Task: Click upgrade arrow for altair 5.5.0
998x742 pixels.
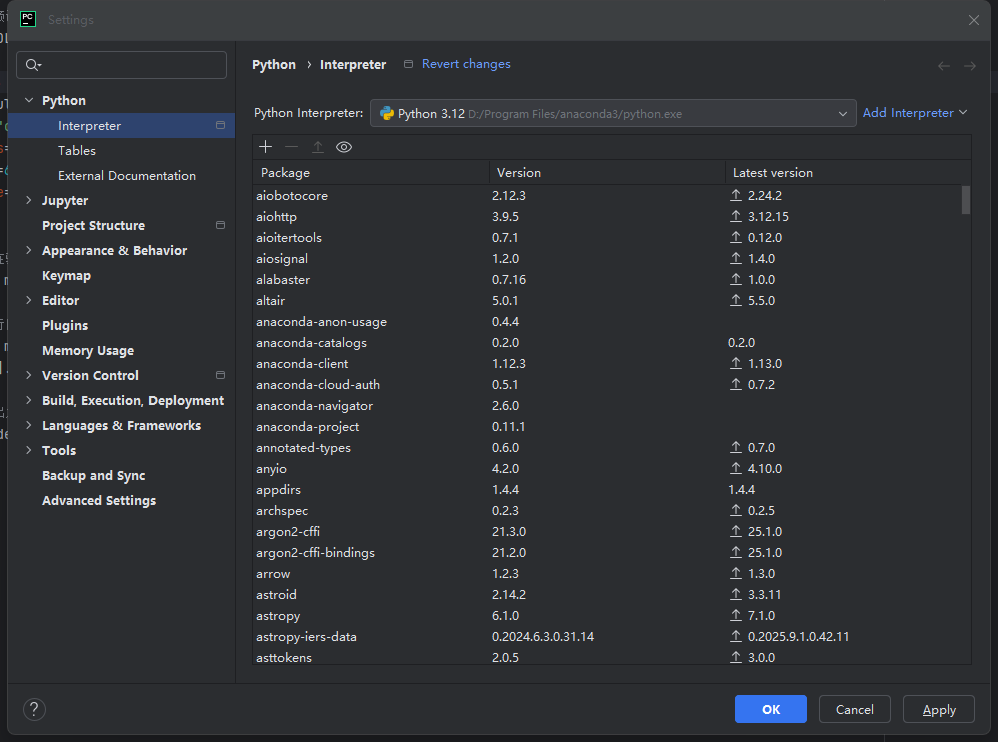Action: pyautogui.click(x=736, y=300)
